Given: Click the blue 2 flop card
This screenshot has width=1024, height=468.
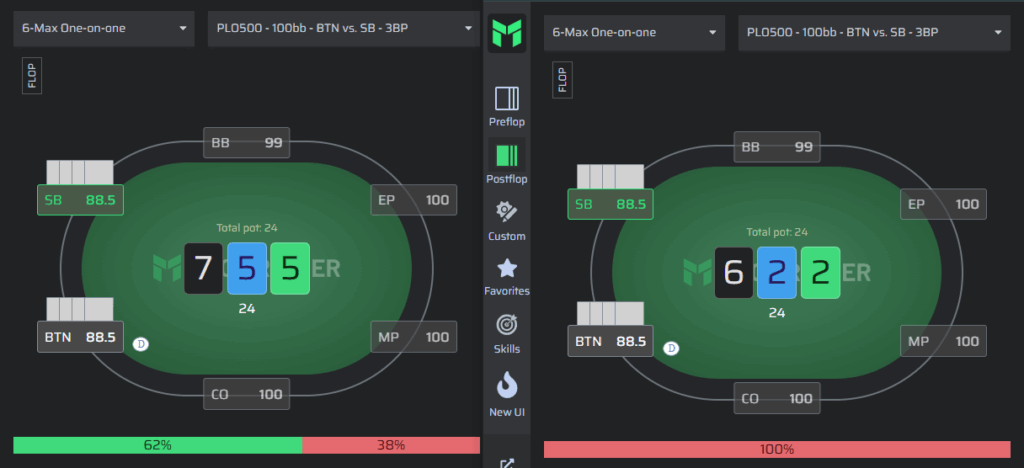Looking at the screenshot, I should click(x=777, y=273).
